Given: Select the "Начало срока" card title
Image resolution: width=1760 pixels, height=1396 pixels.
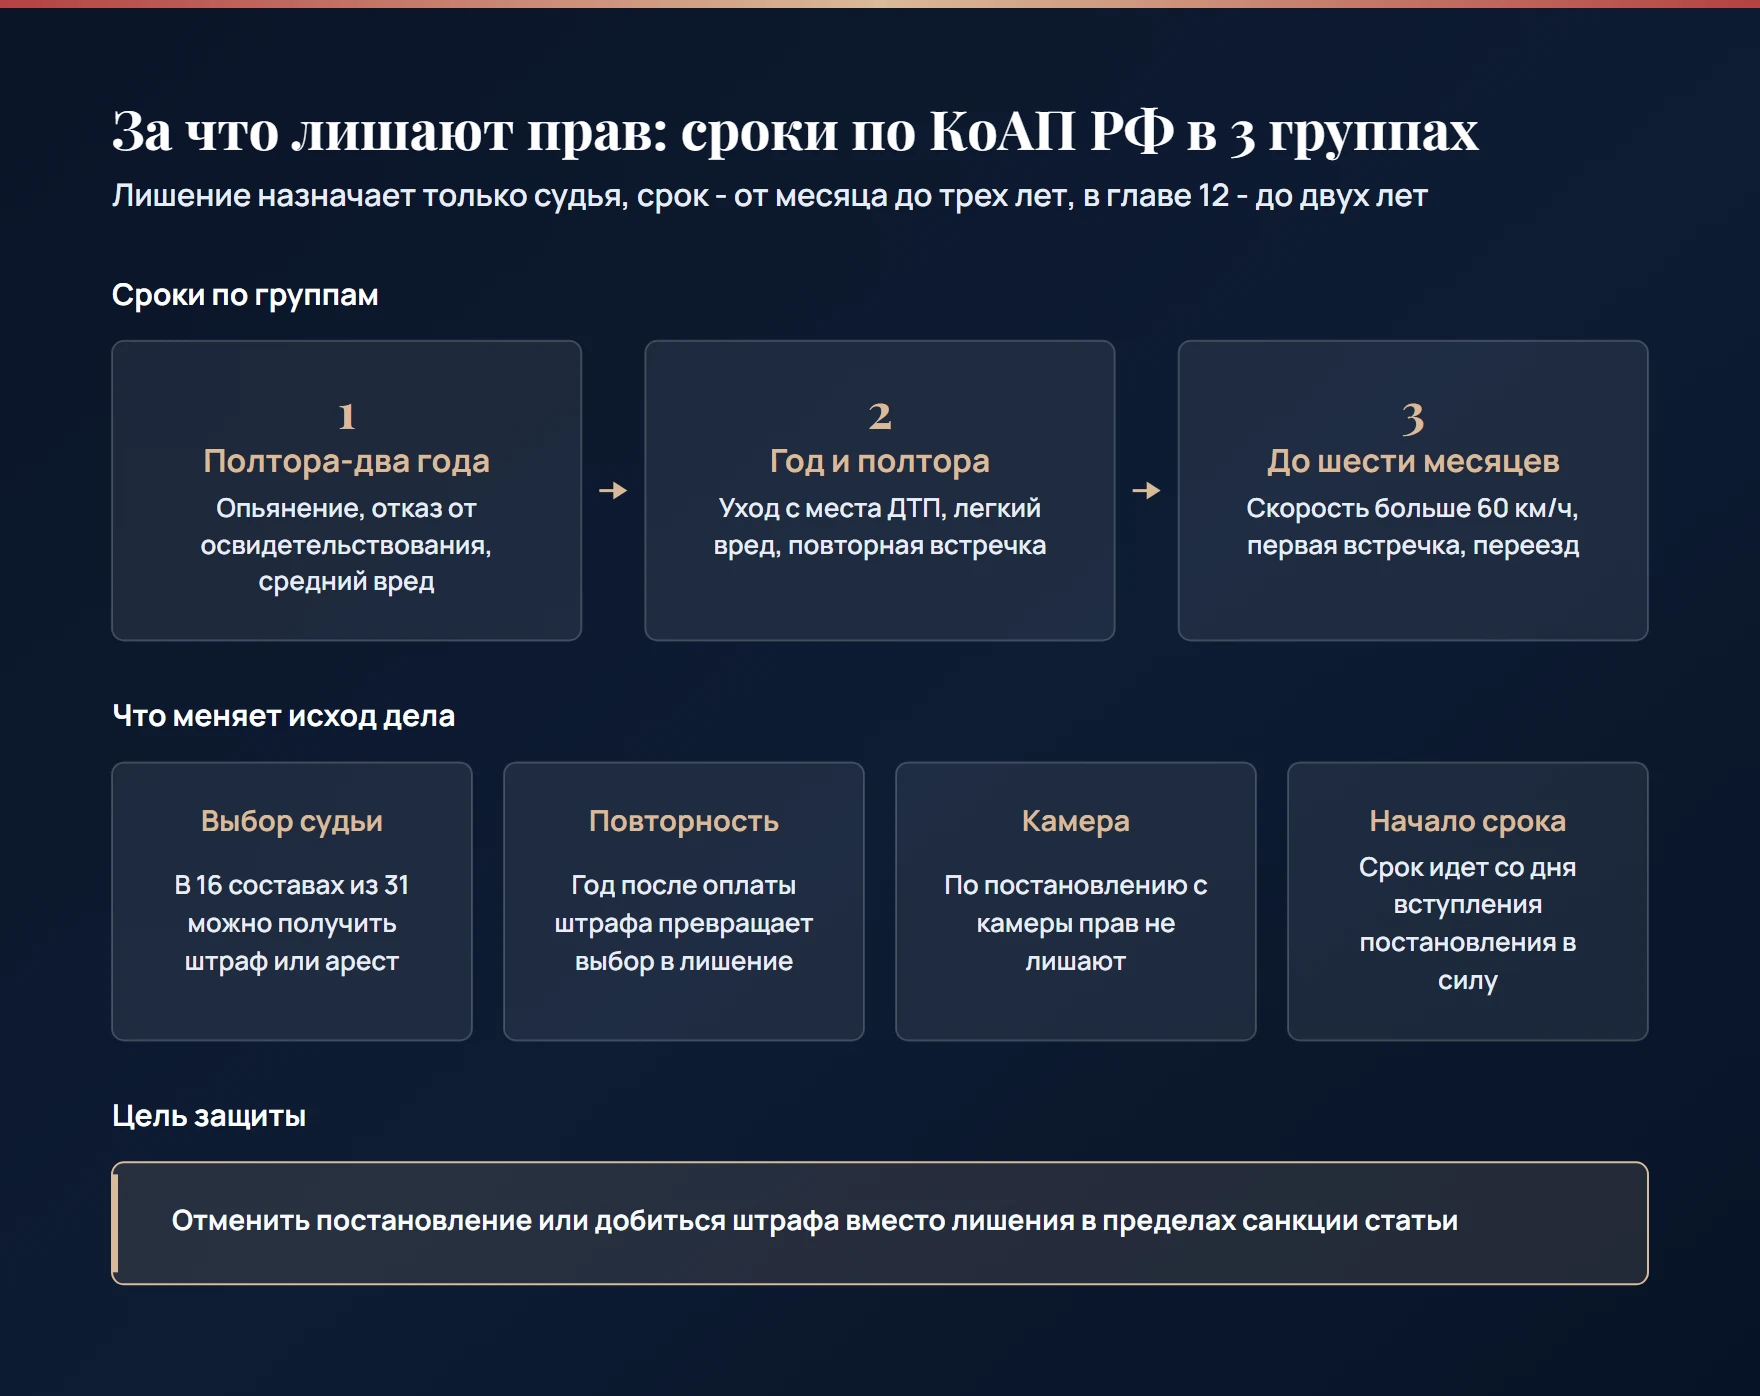Looking at the screenshot, I should [1468, 821].
